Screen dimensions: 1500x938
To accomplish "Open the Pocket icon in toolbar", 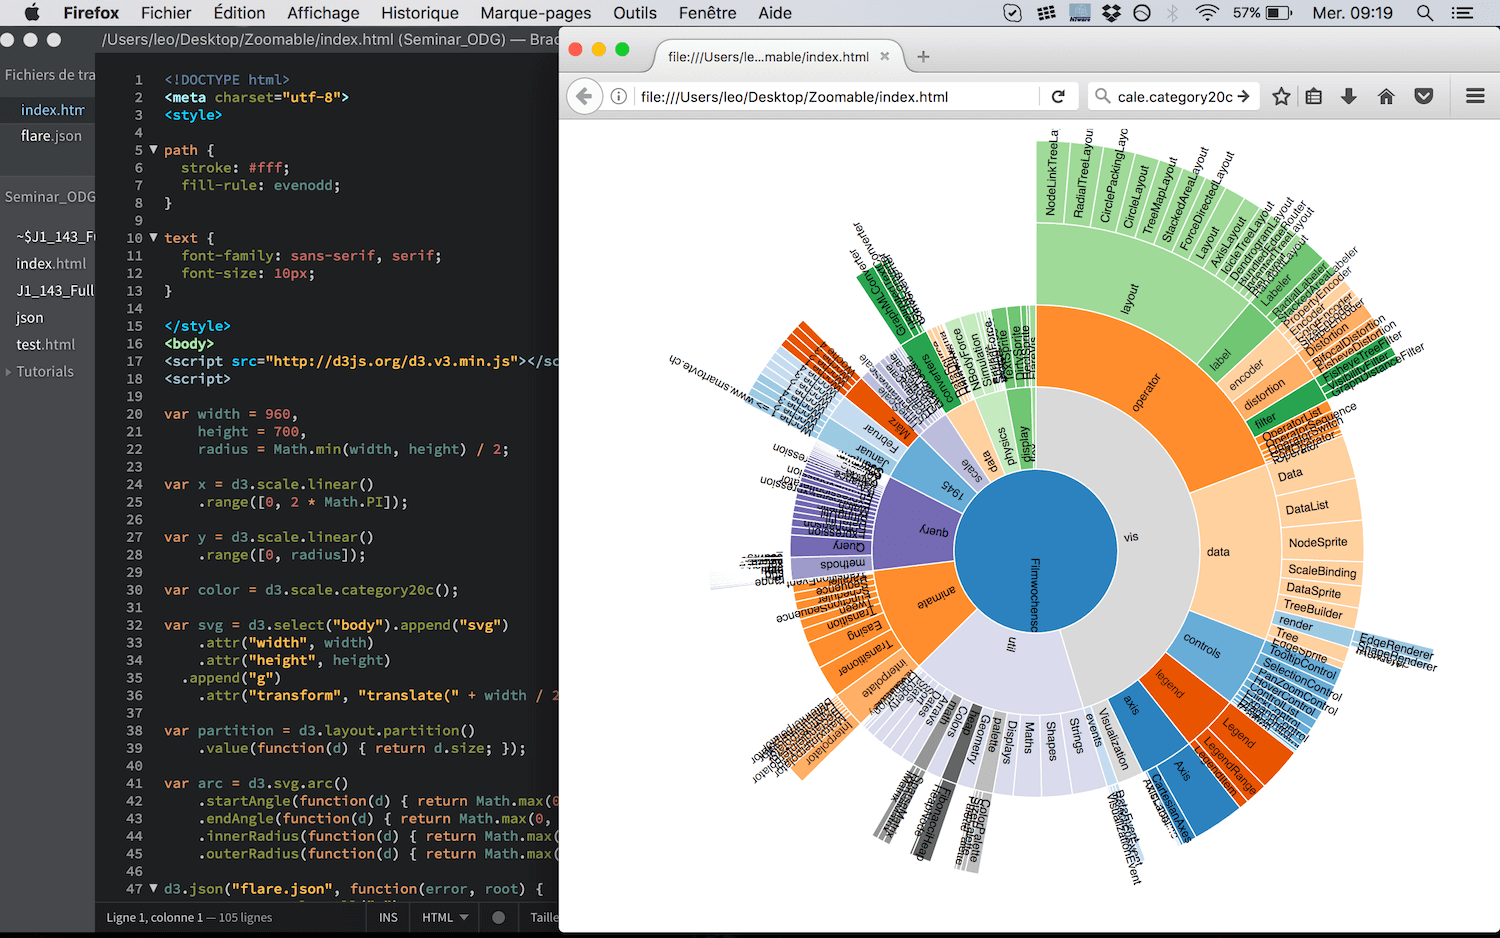I will (x=1424, y=96).
